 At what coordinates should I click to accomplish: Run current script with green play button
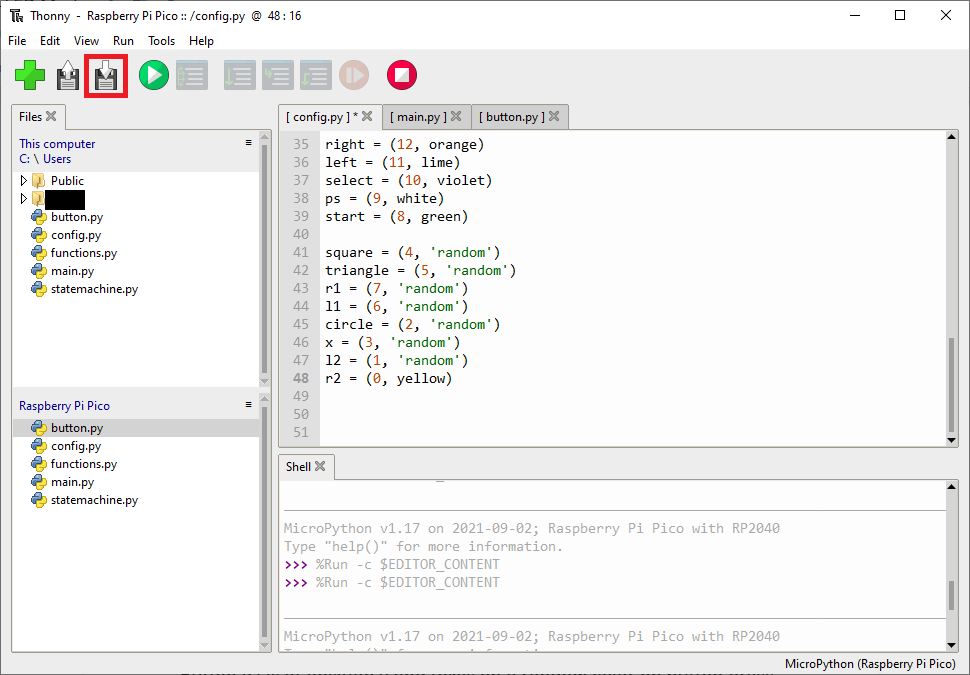pos(153,75)
